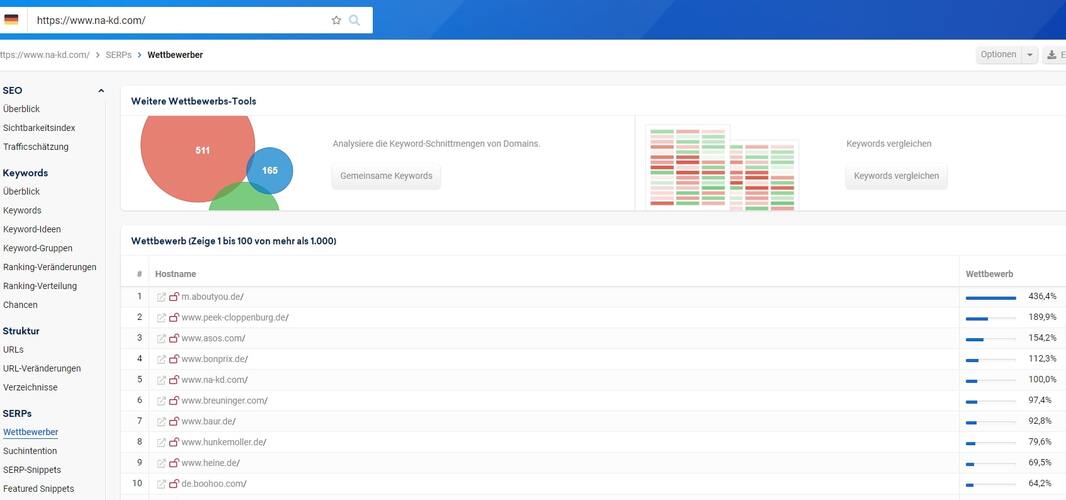Open Suchintention in sidebar

30,451
